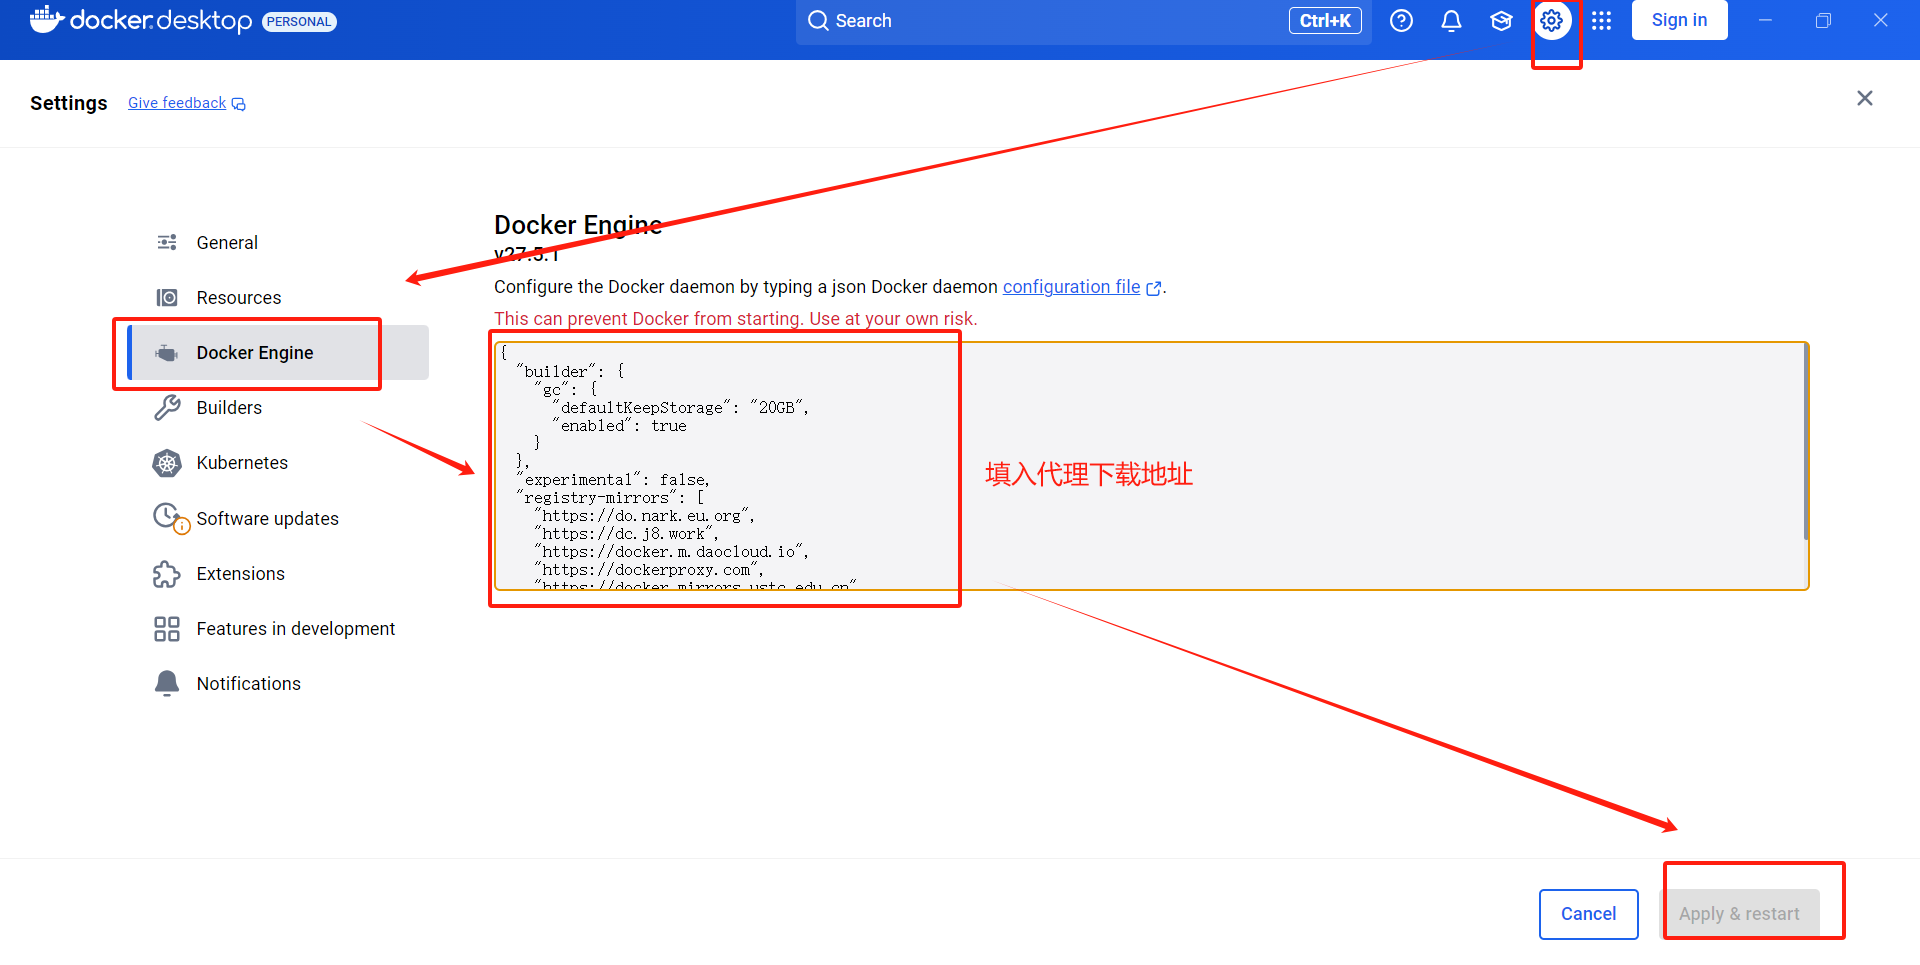Click the feedback speech bubble icon
The height and width of the screenshot is (965, 1920).
coord(238,104)
